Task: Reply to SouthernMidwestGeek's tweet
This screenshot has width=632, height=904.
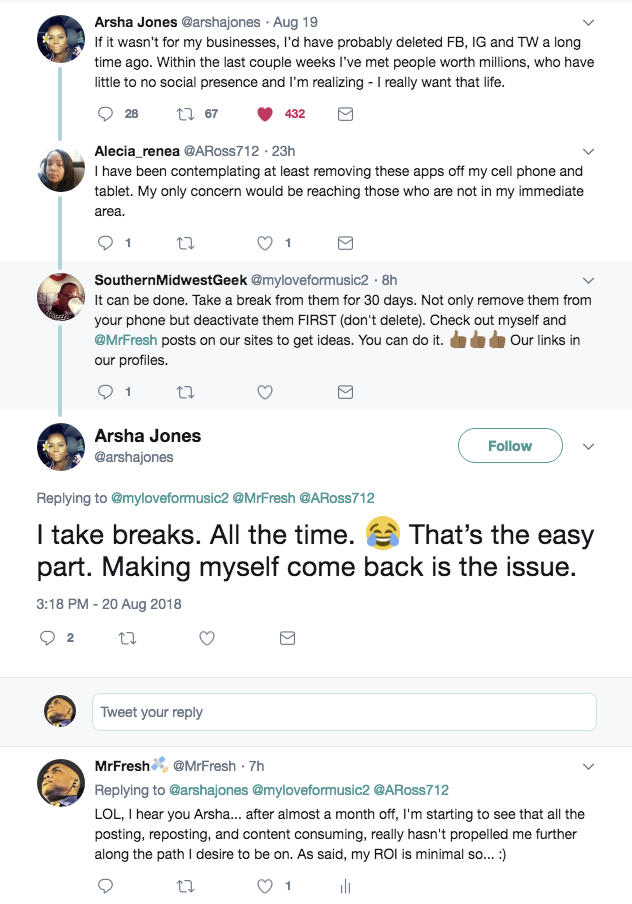Action: [105, 392]
